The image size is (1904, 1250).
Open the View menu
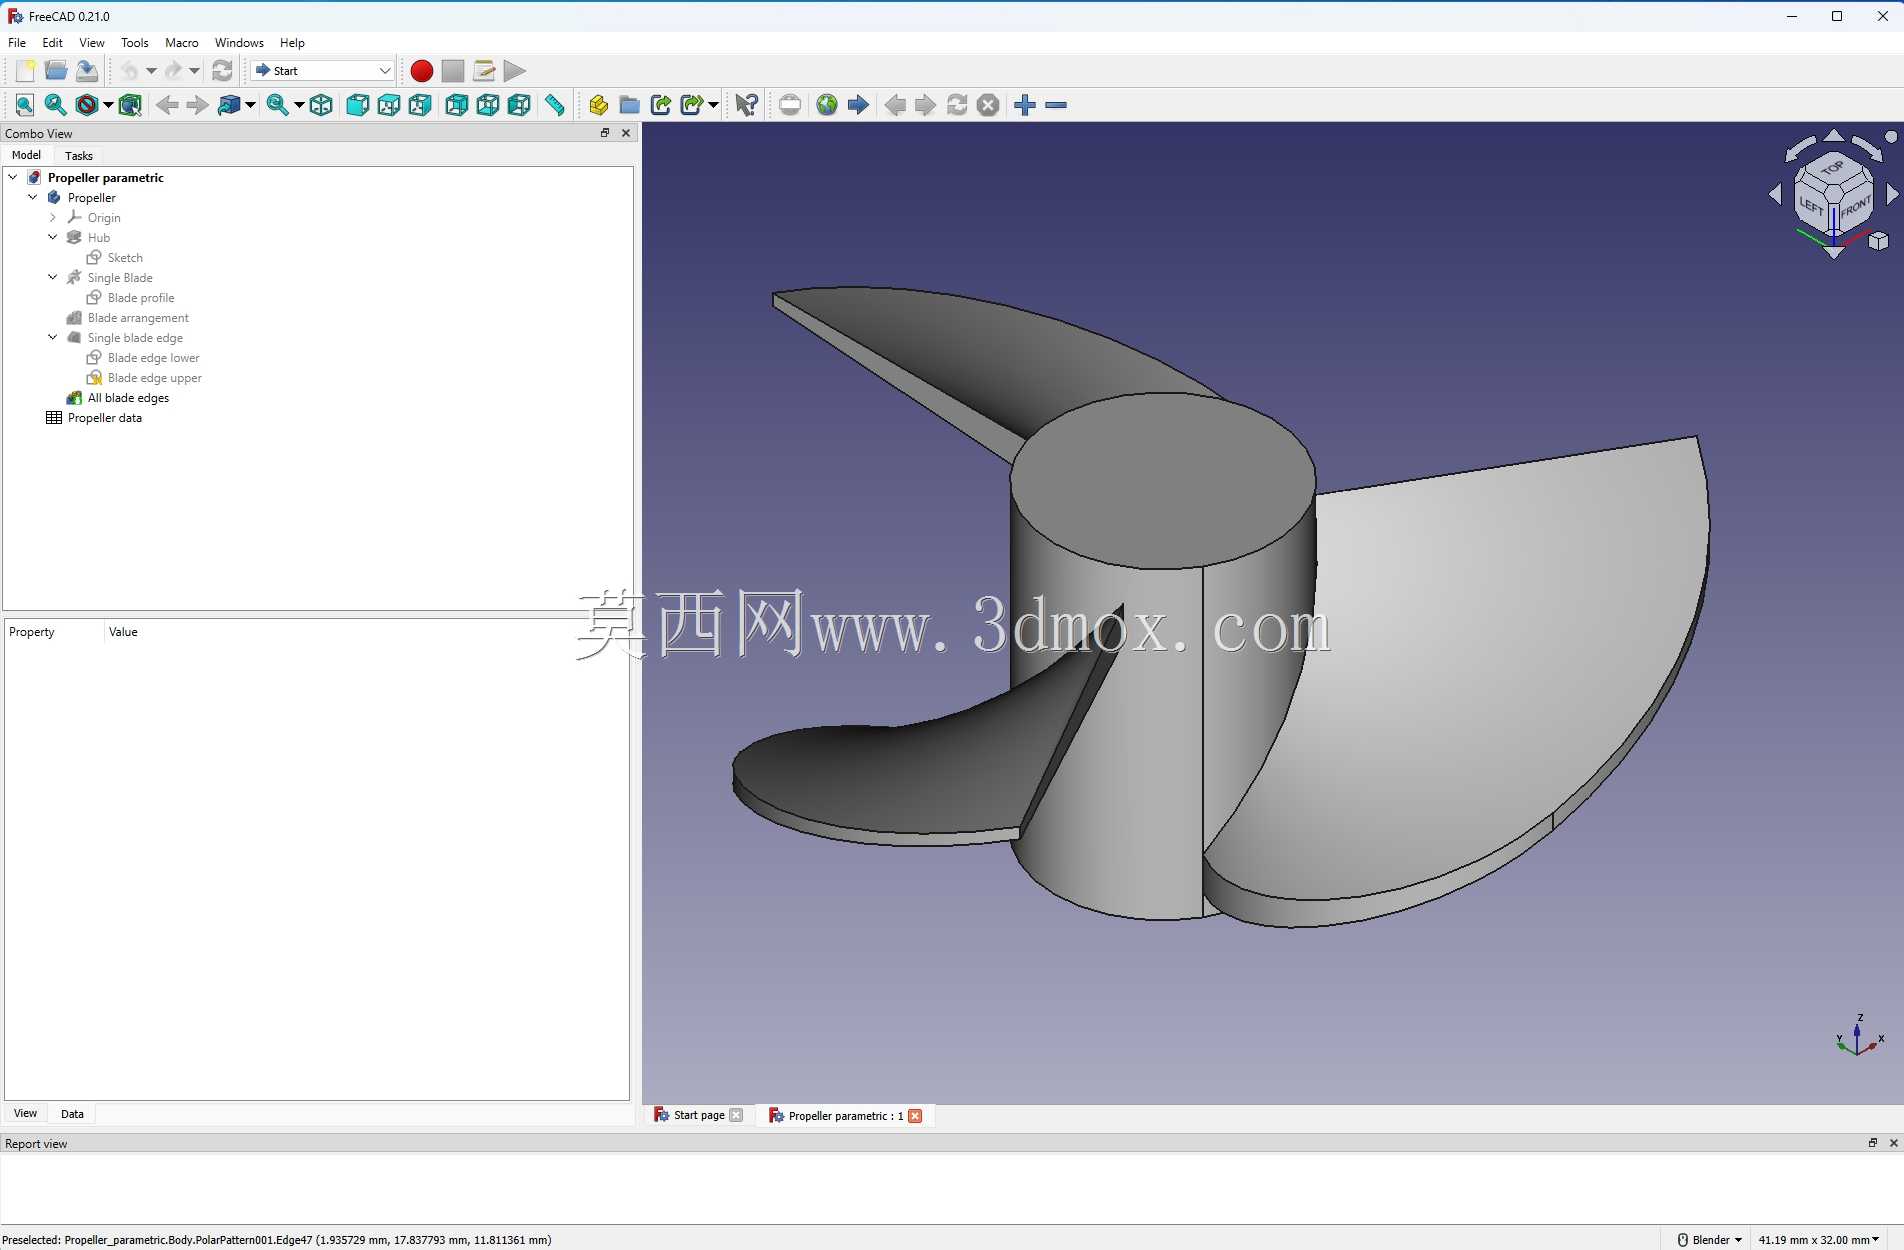coord(92,43)
